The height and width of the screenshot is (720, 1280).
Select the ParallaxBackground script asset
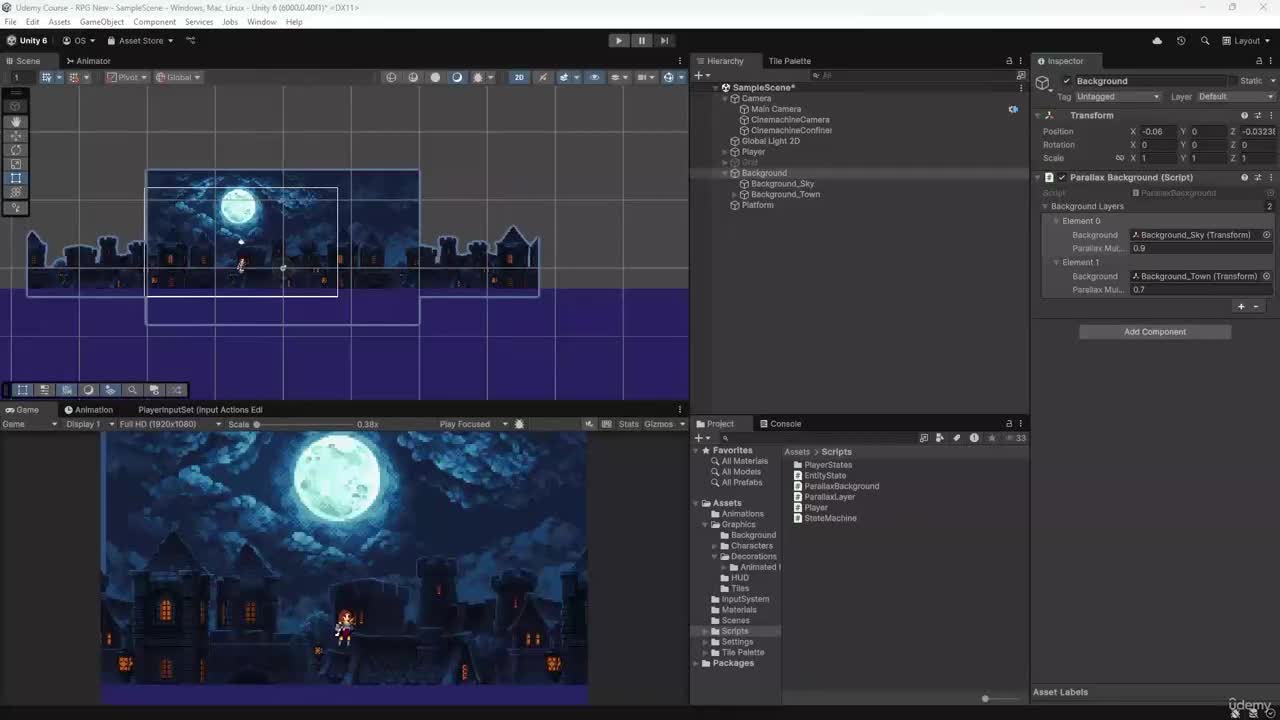pyautogui.click(x=841, y=486)
